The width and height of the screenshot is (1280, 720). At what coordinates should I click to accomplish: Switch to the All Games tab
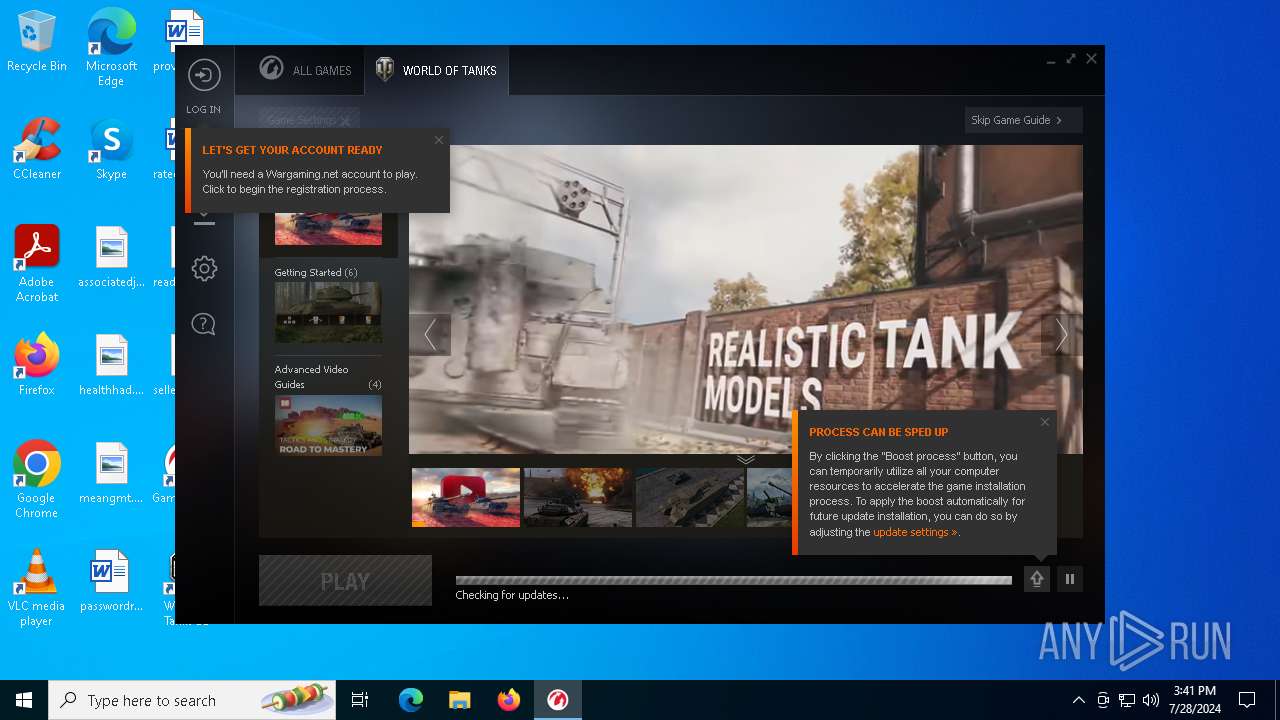point(305,70)
